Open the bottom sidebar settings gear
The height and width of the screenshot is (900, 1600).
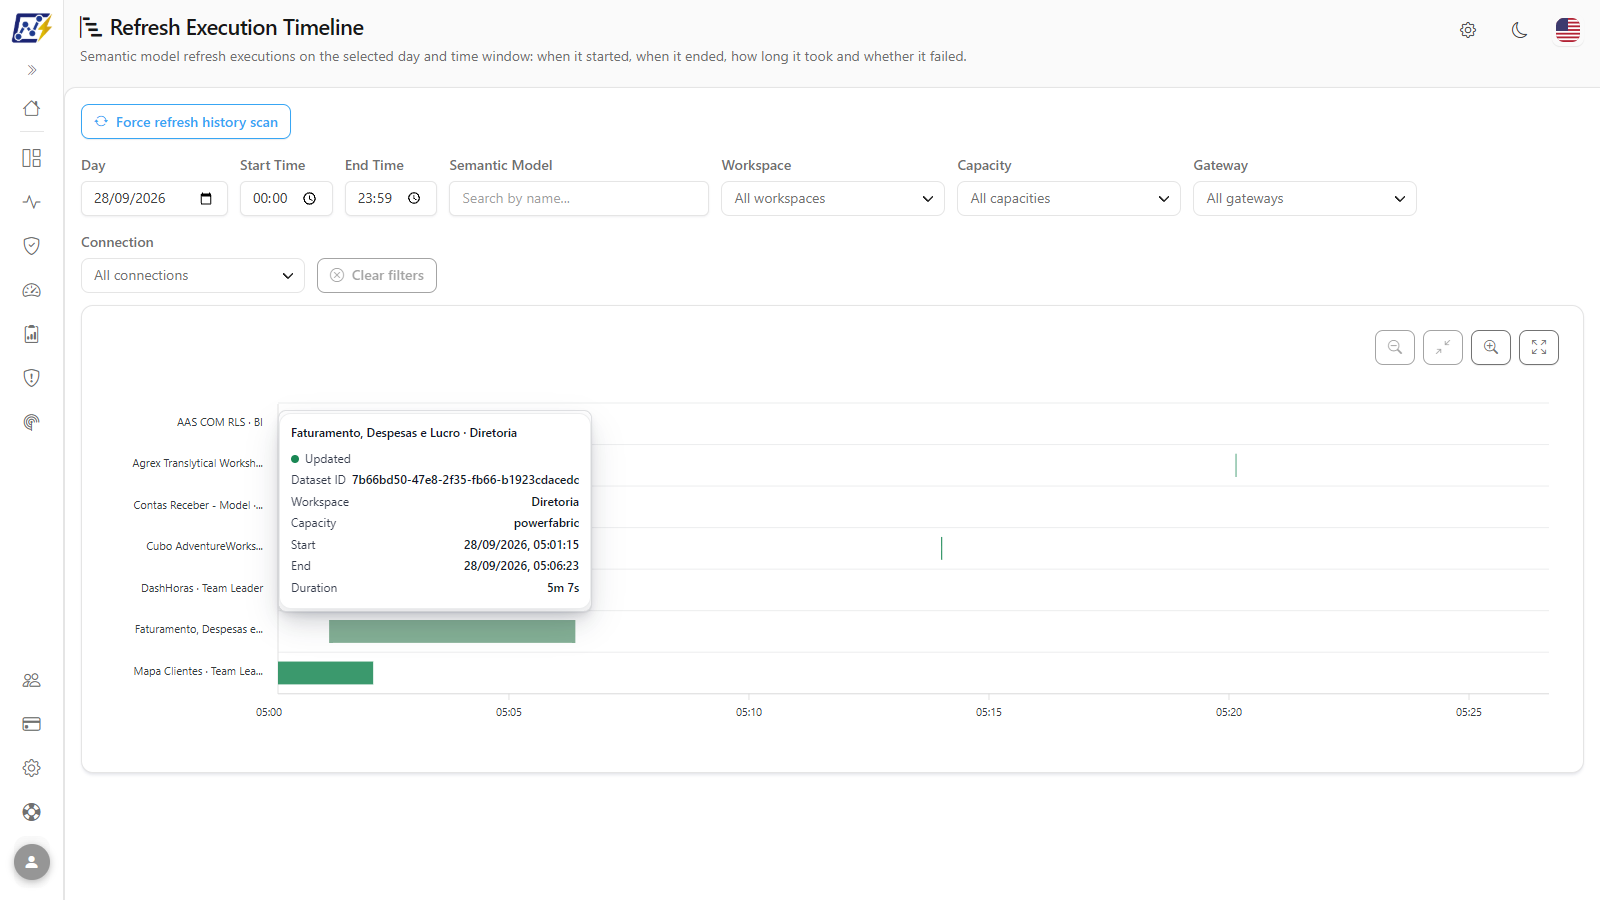pyautogui.click(x=32, y=768)
